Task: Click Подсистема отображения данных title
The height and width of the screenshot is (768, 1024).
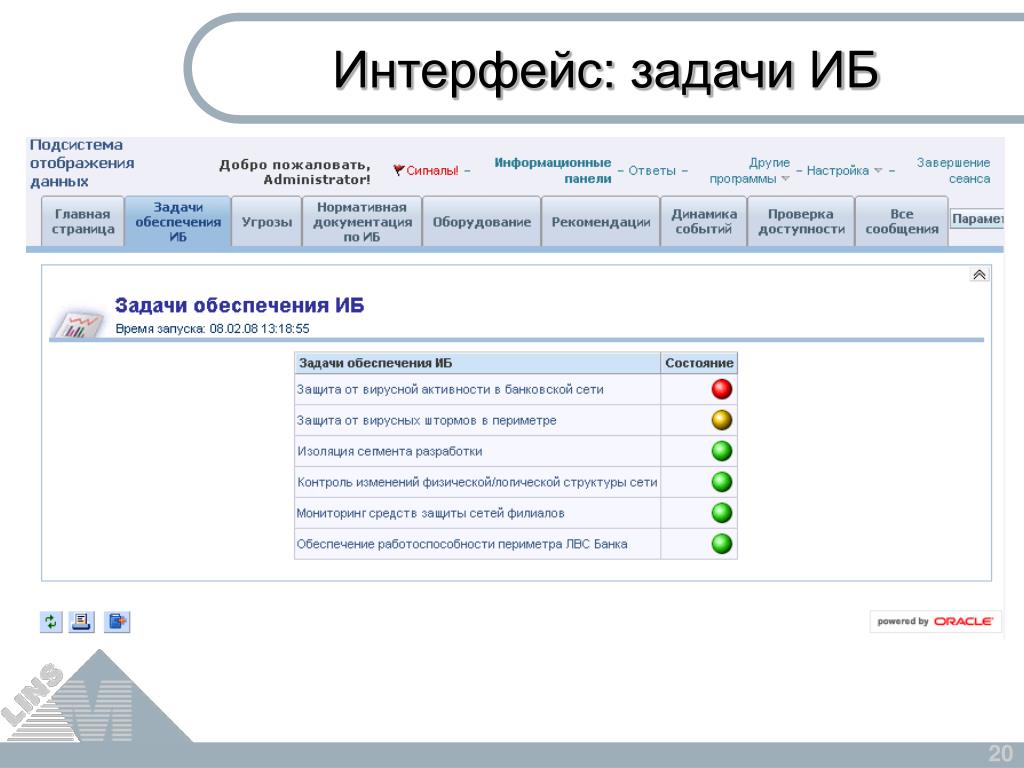Action: 82,163
